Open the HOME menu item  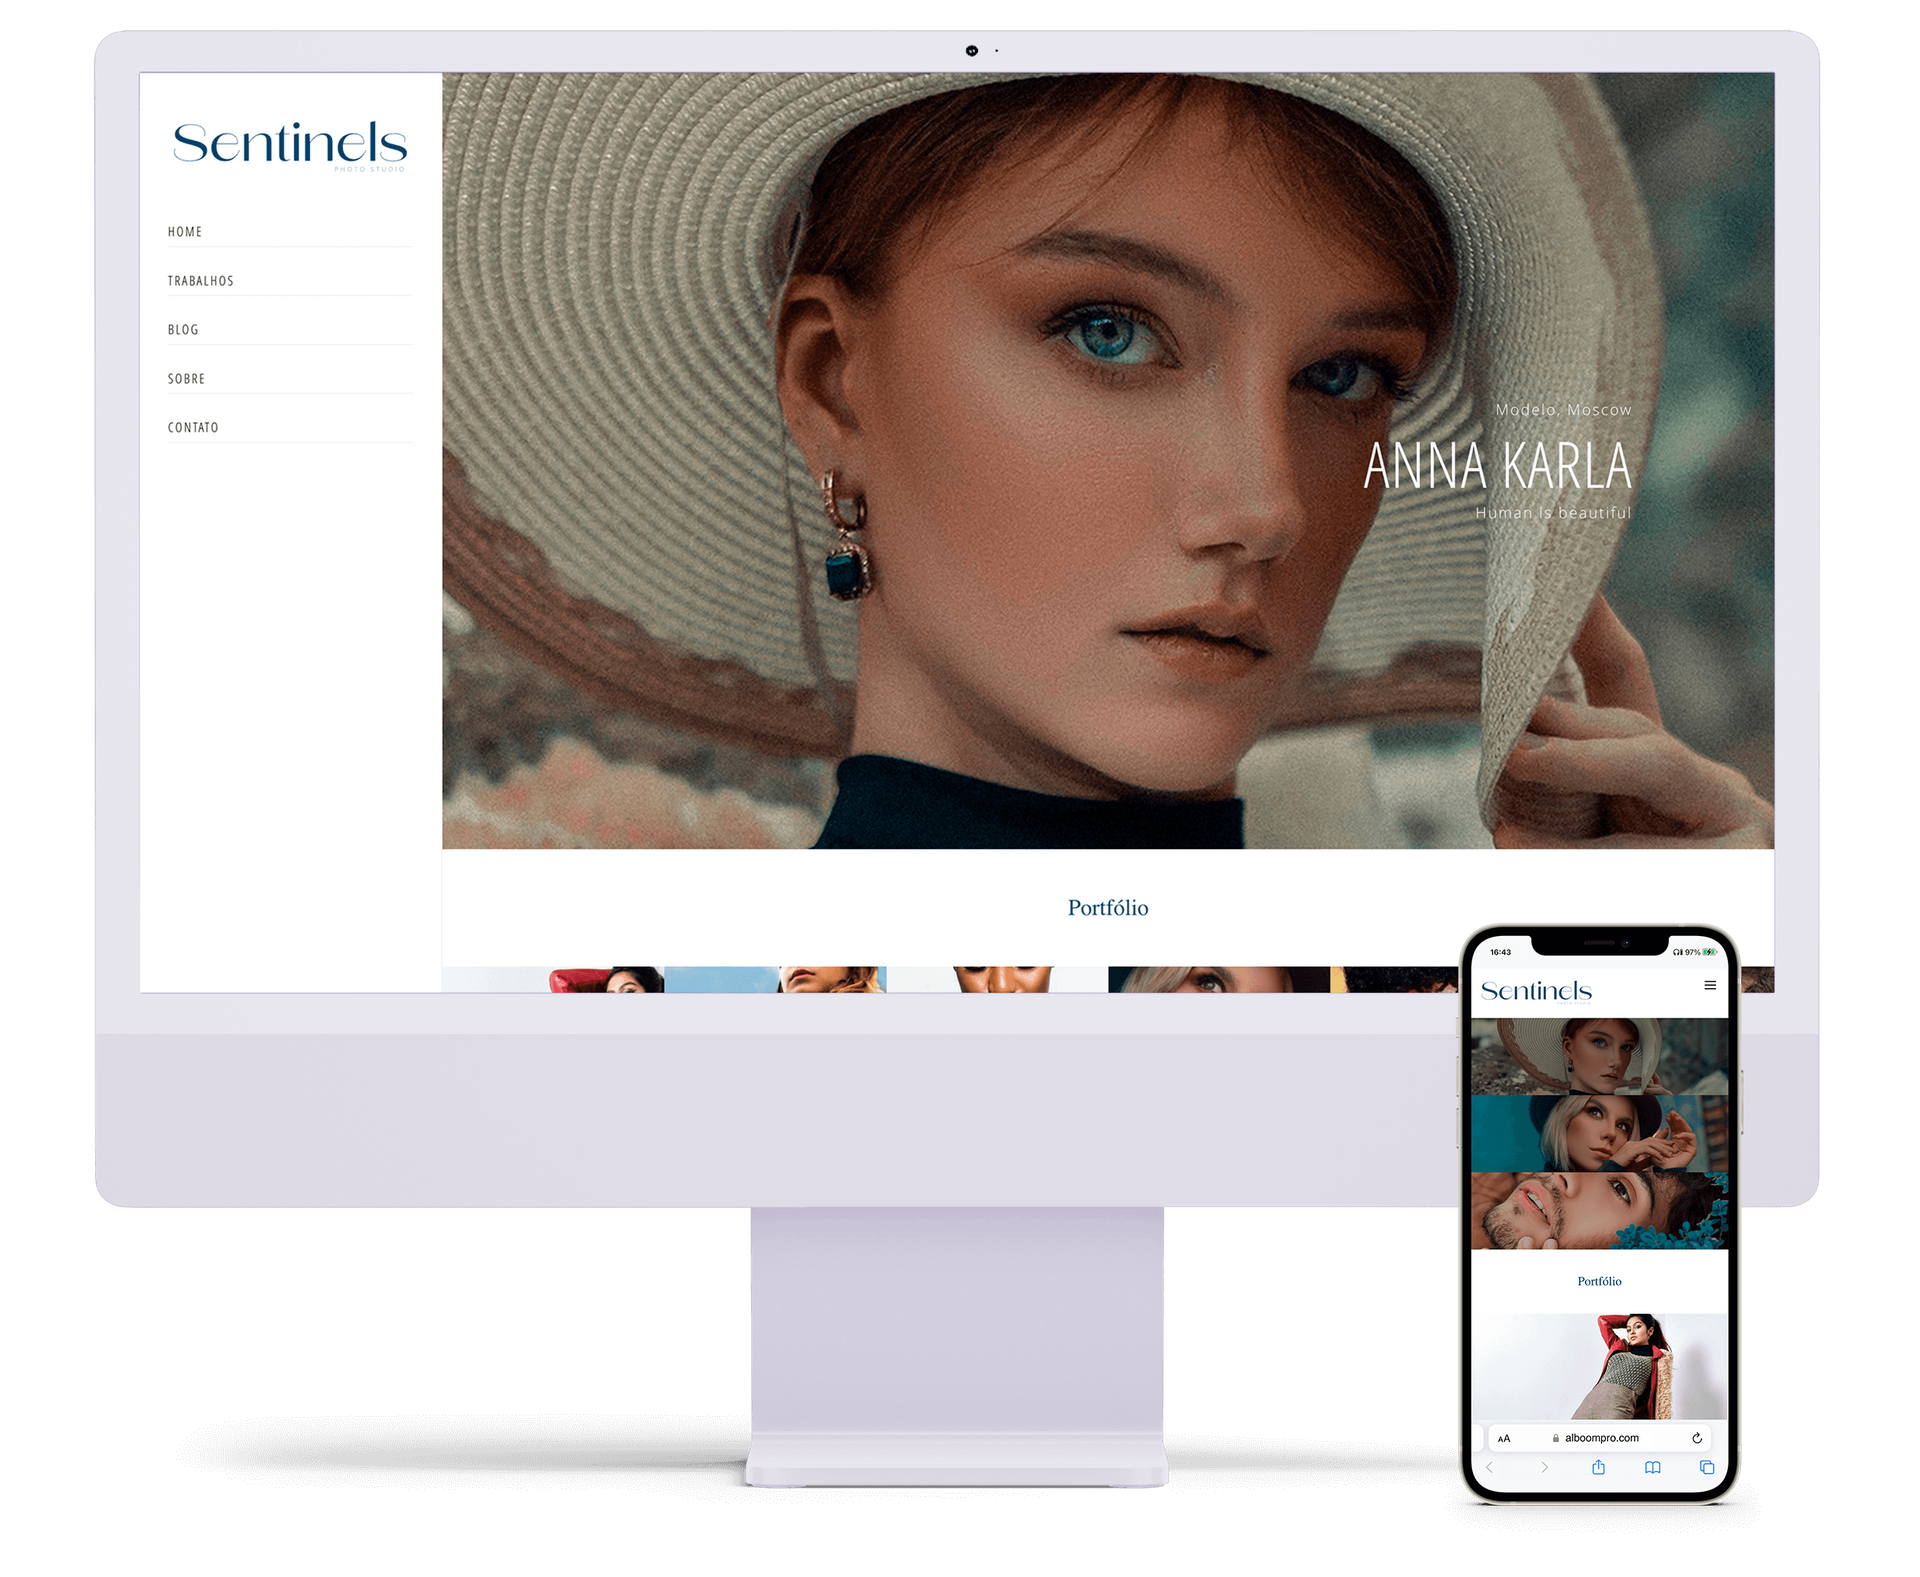tap(185, 232)
